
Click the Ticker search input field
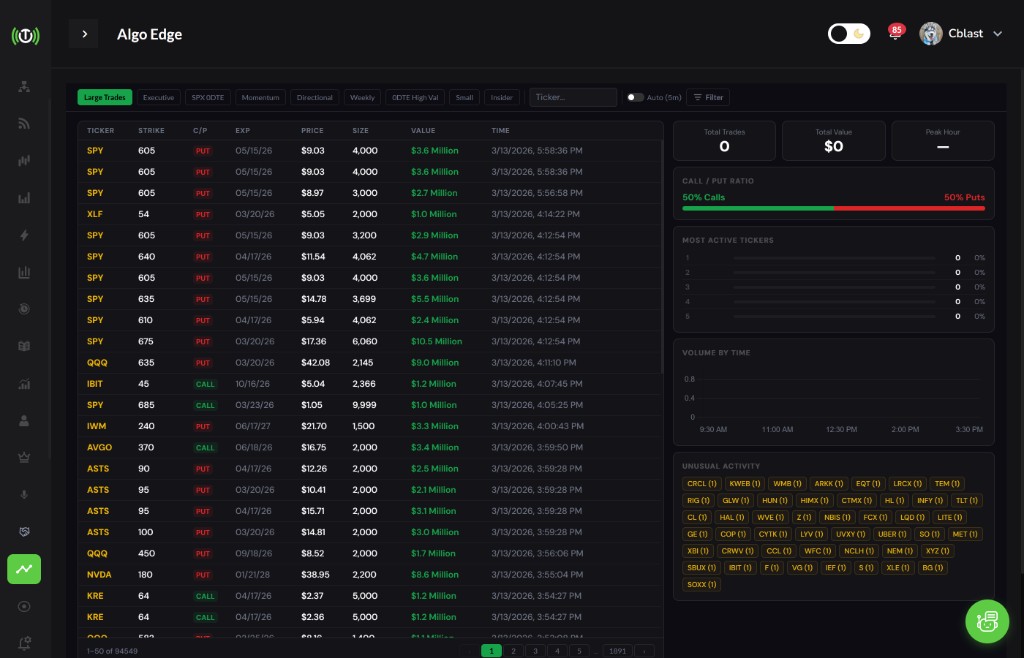[x=573, y=97]
